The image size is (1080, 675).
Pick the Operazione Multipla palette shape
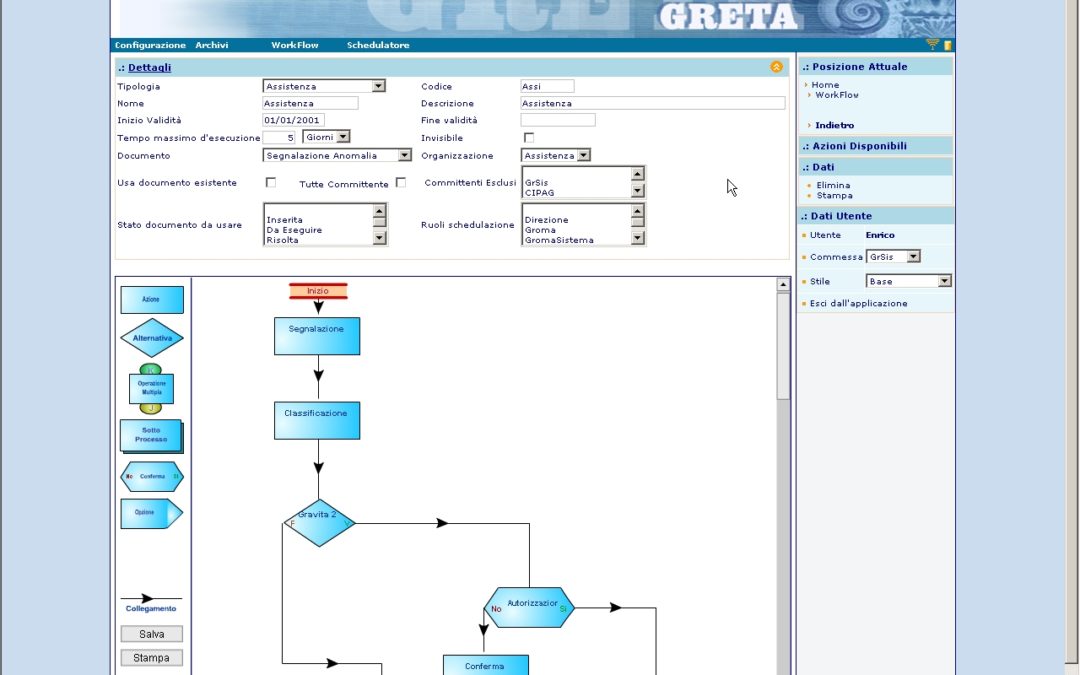pyautogui.click(x=152, y=388)
